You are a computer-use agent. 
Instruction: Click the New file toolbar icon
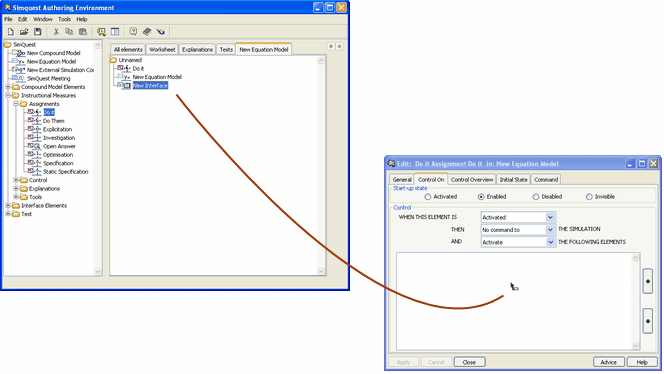pos(11,32)
